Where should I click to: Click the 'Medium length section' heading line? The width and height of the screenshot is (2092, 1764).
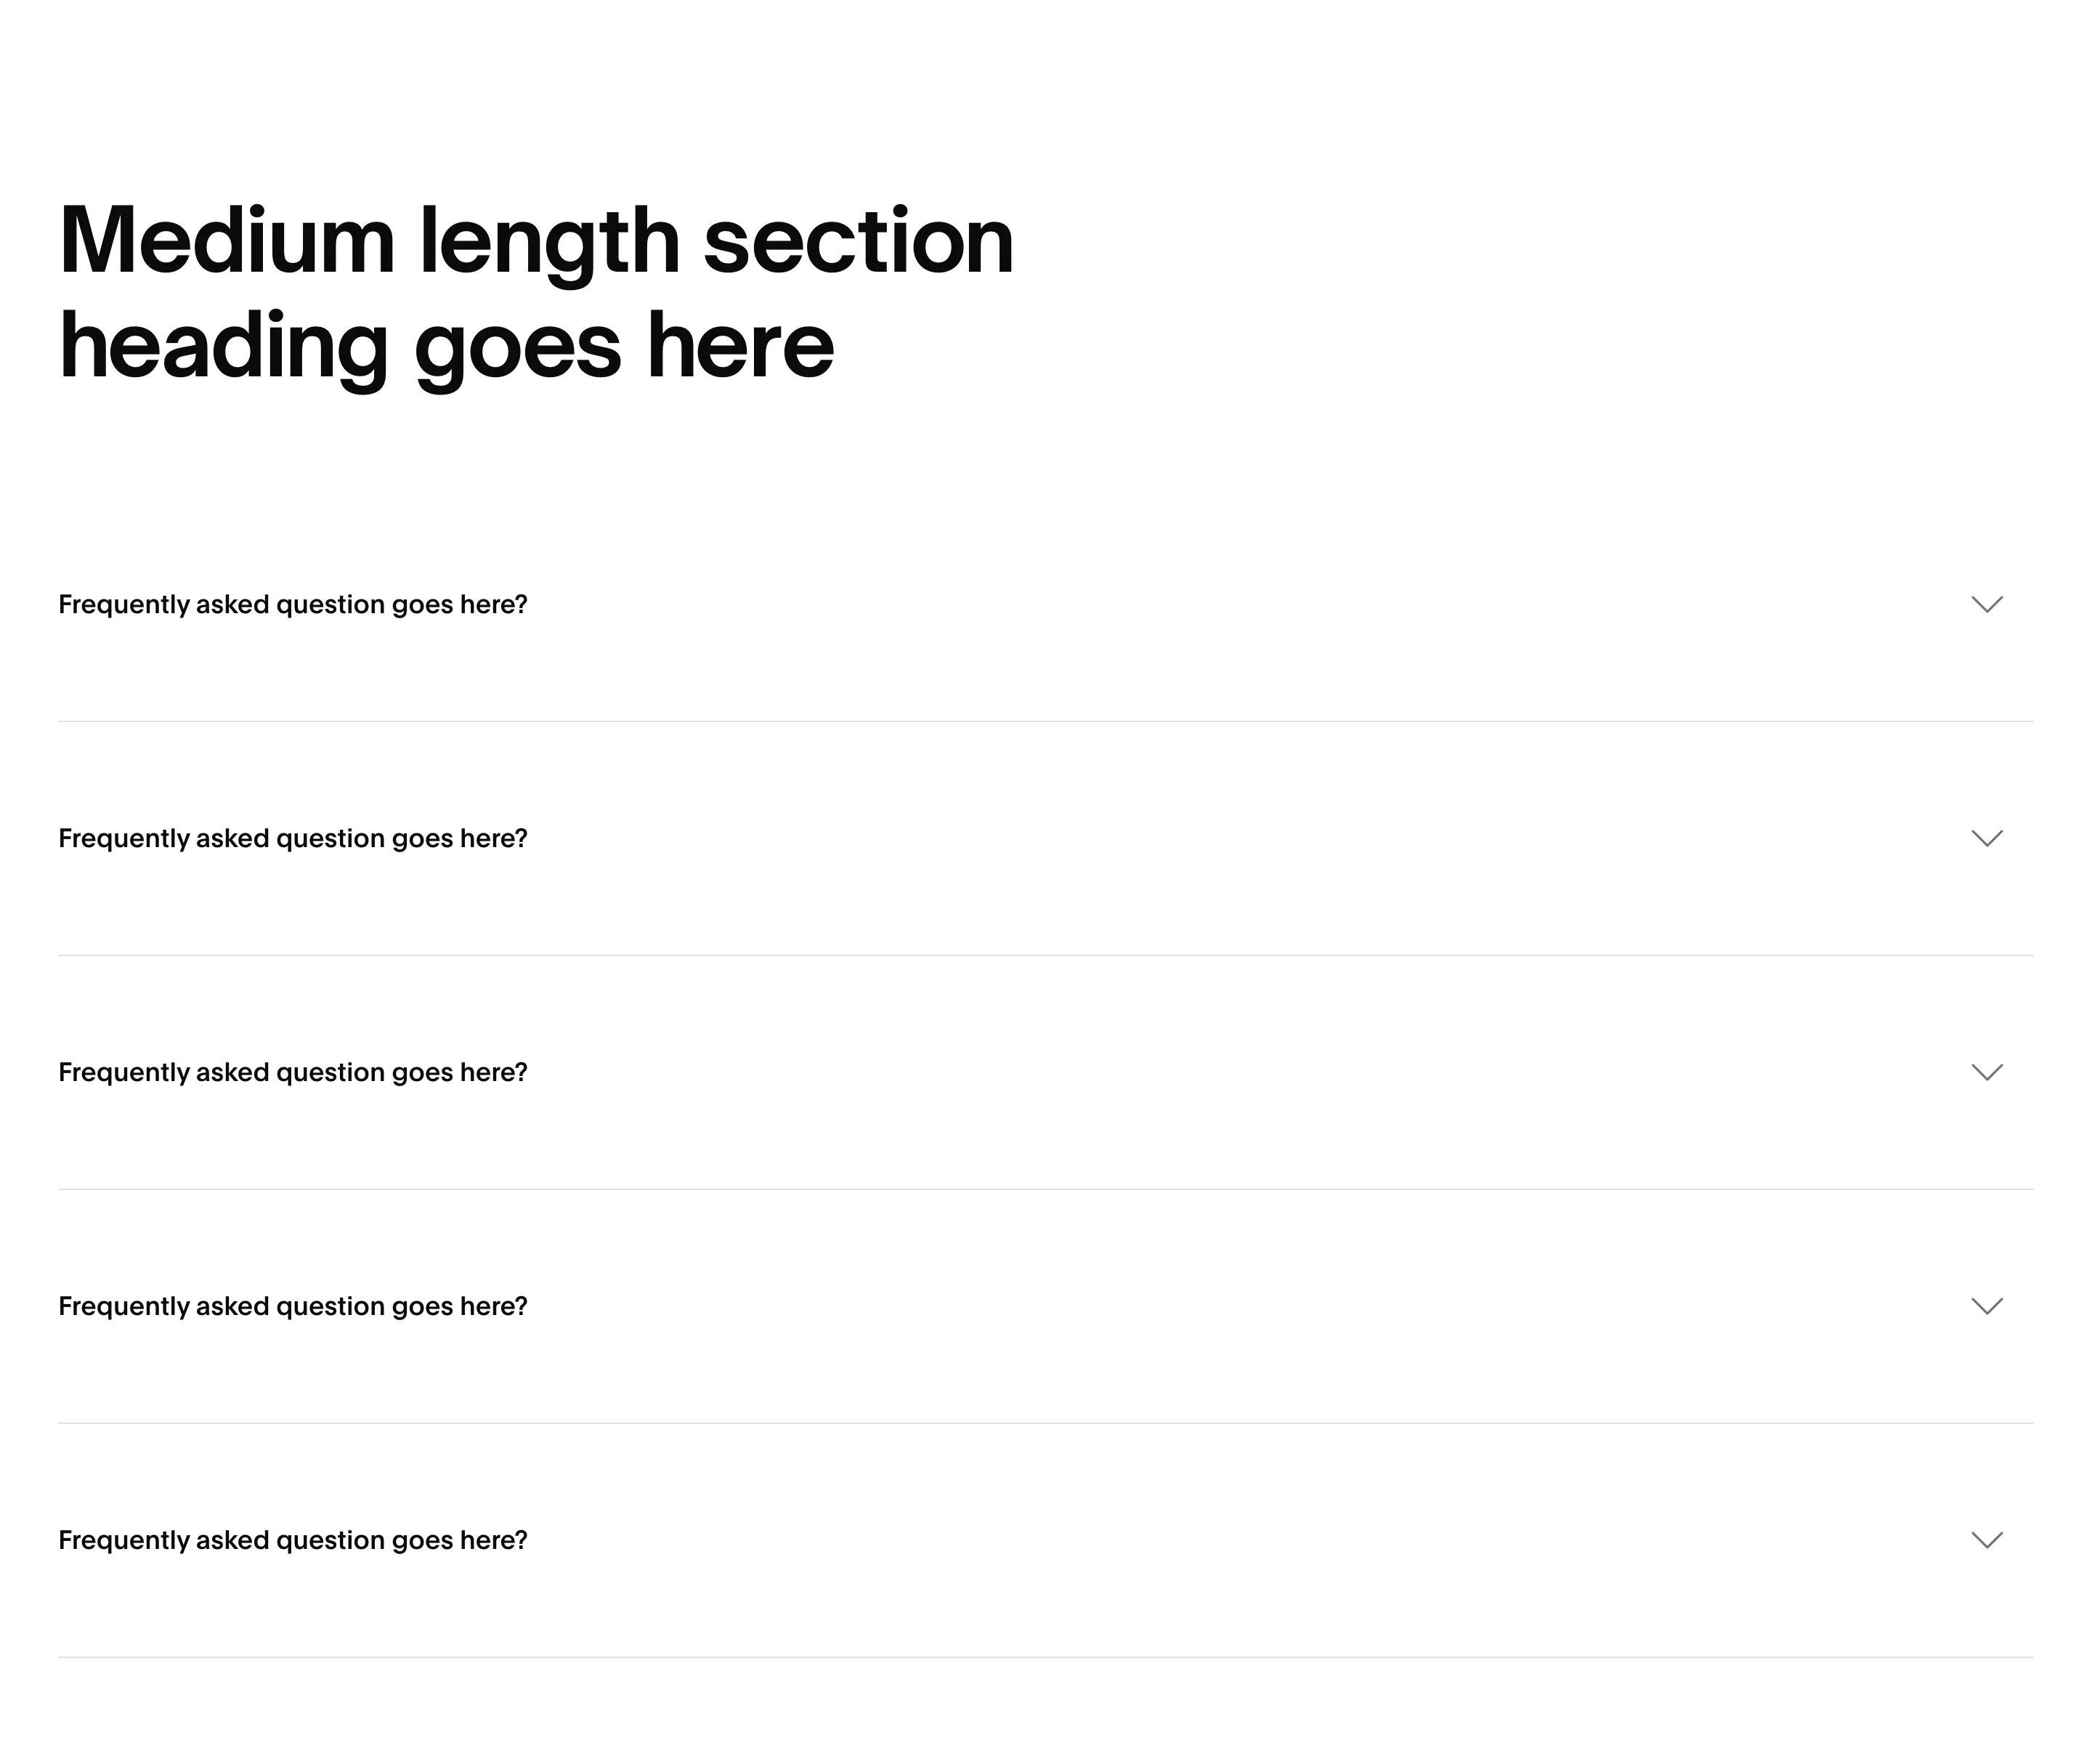(x=537, y=243)
